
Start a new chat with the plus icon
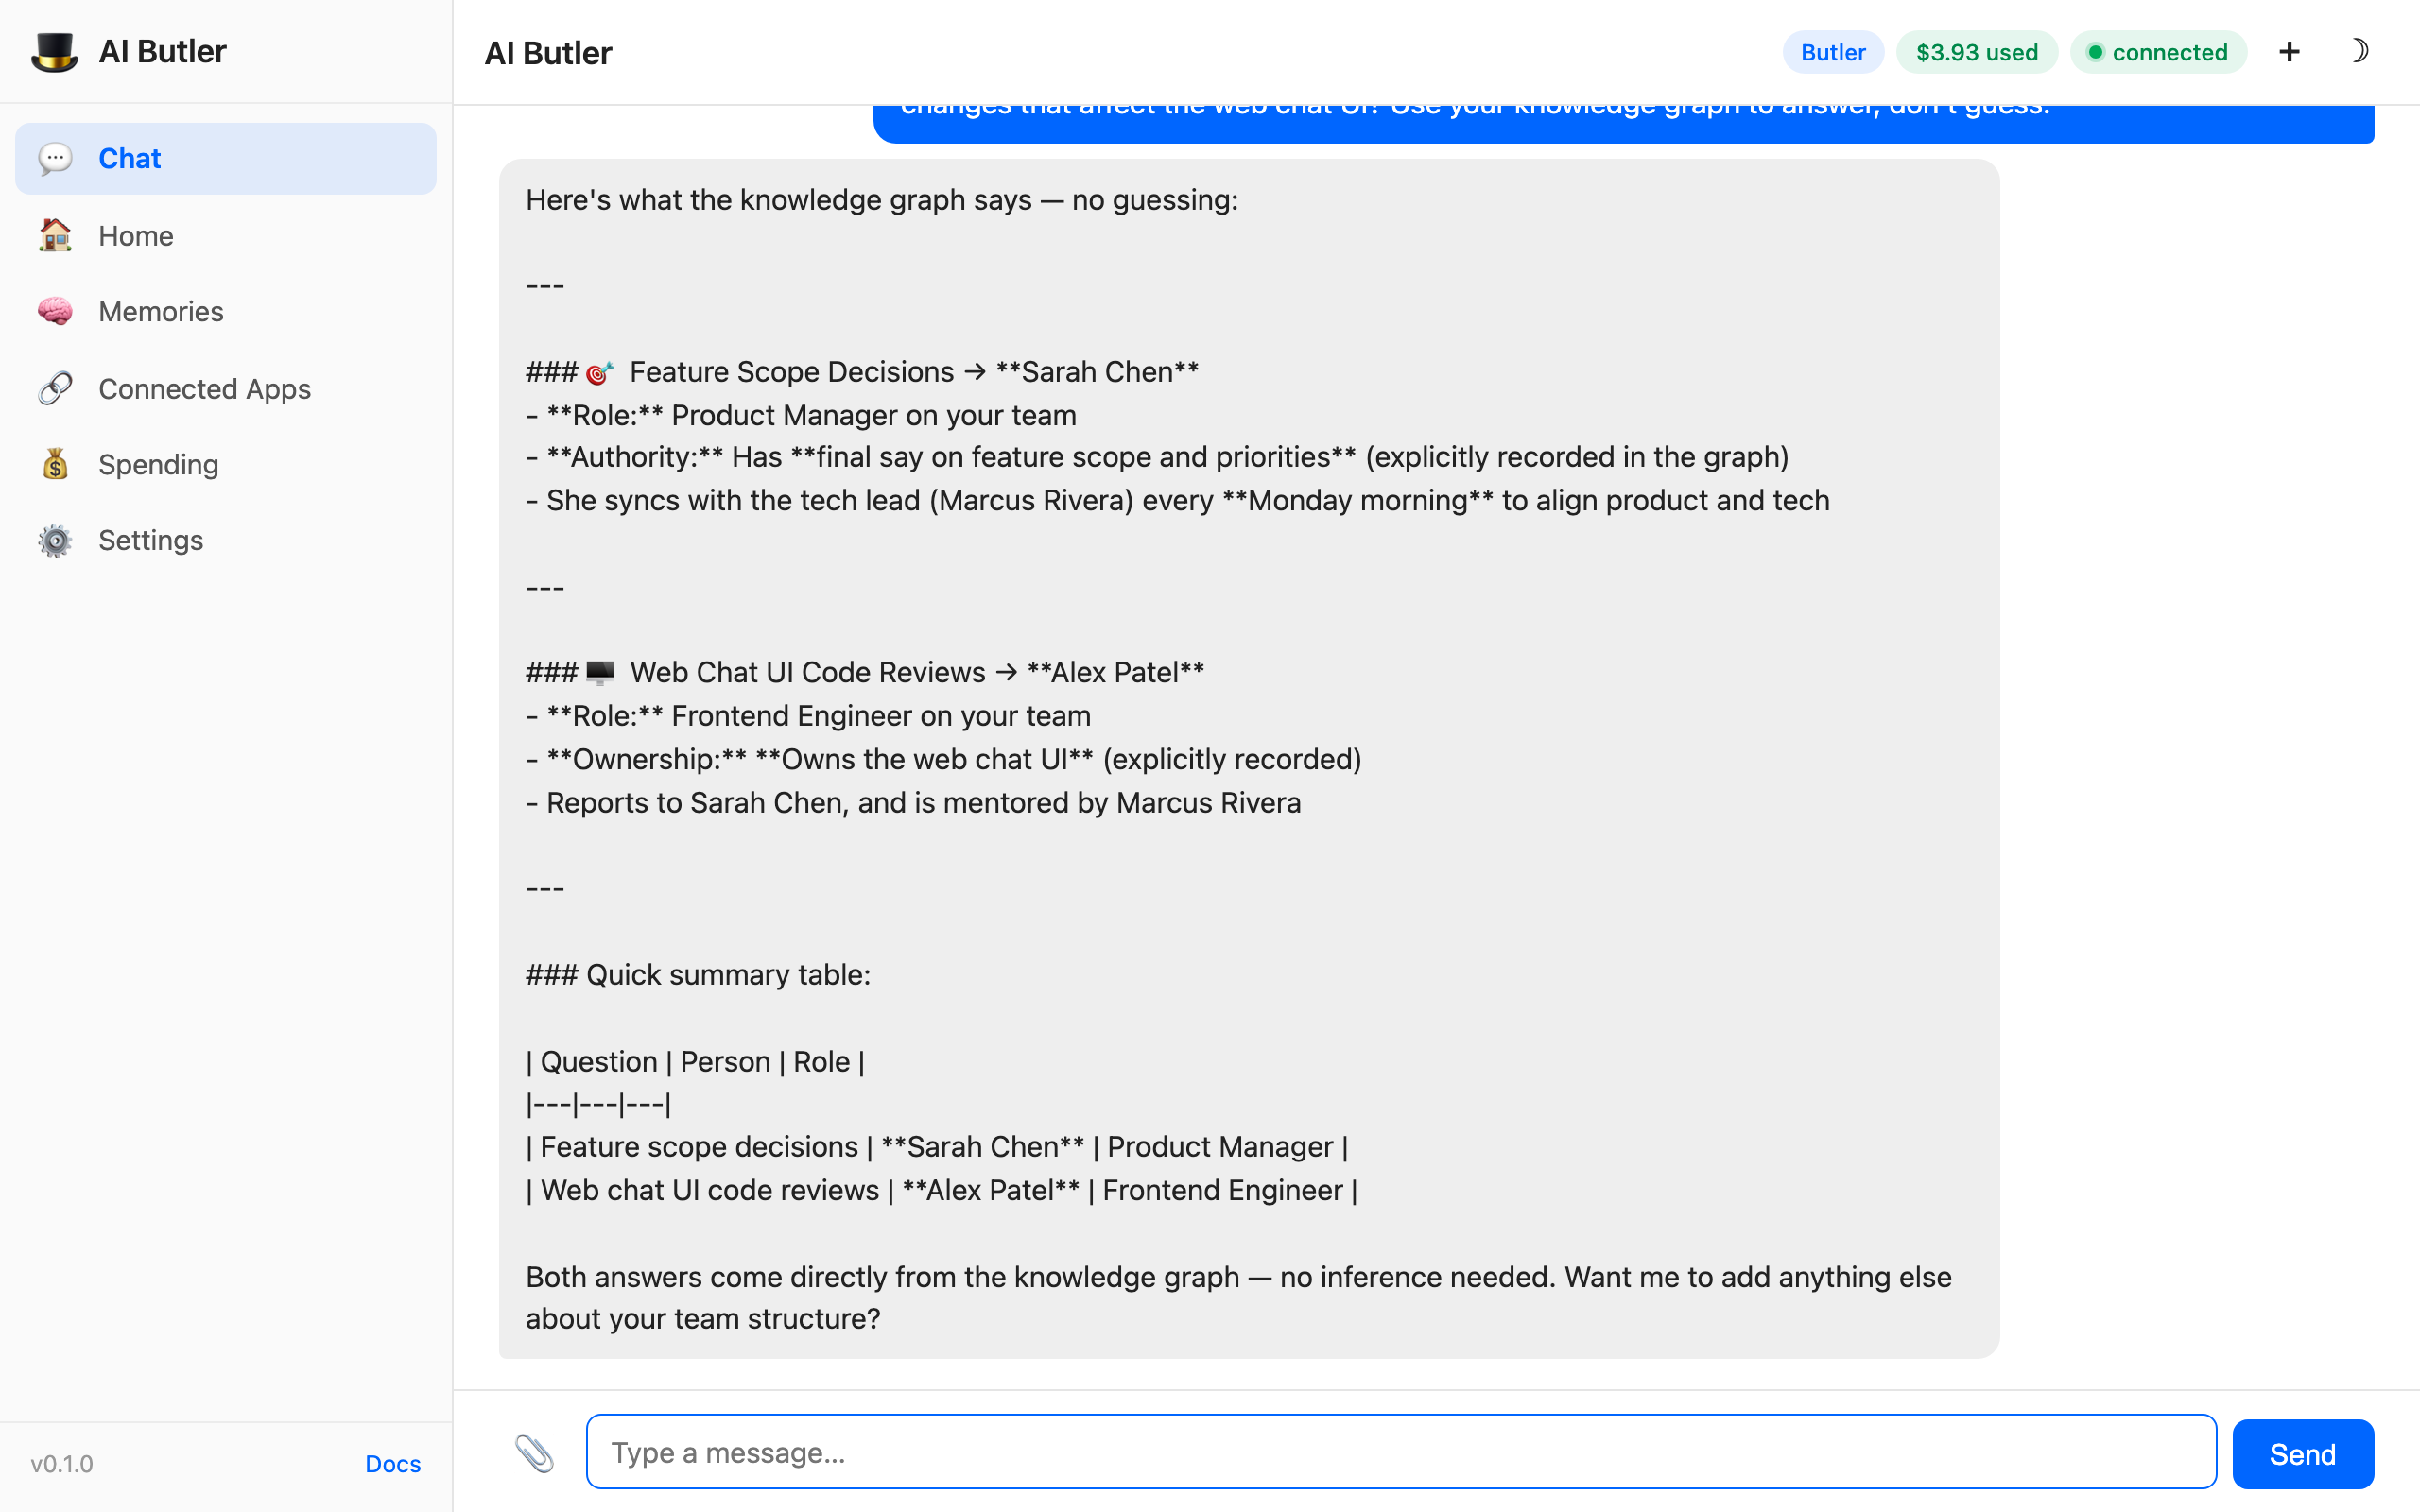pos(2289,51)
